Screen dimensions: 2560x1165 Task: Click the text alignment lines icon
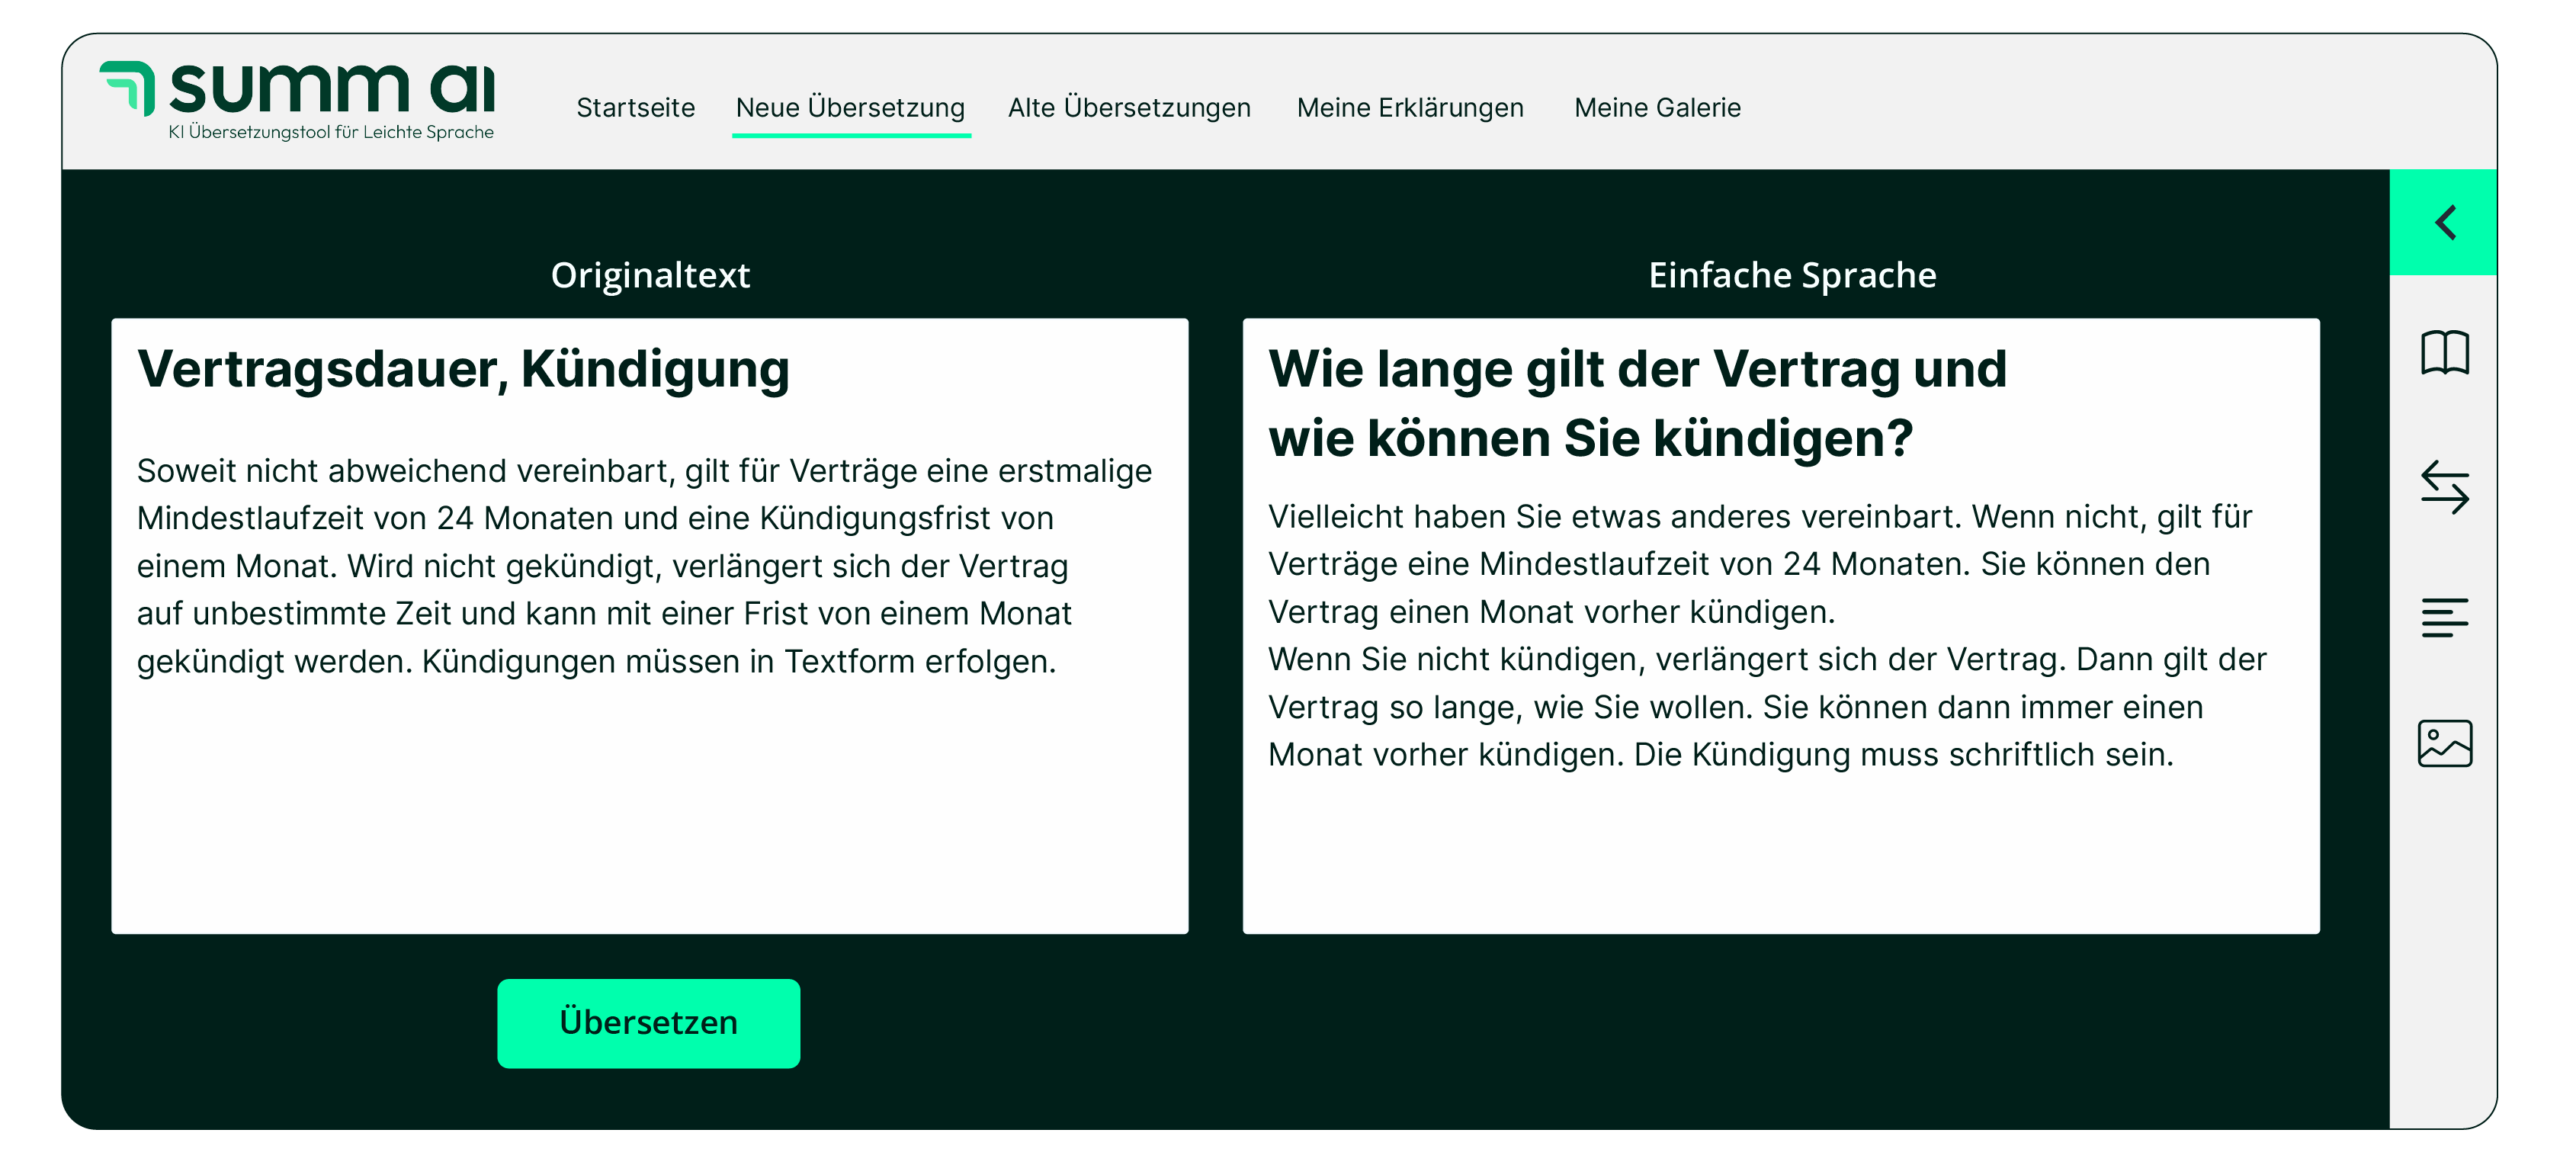pyautogui.click(x=2444, y=617)
